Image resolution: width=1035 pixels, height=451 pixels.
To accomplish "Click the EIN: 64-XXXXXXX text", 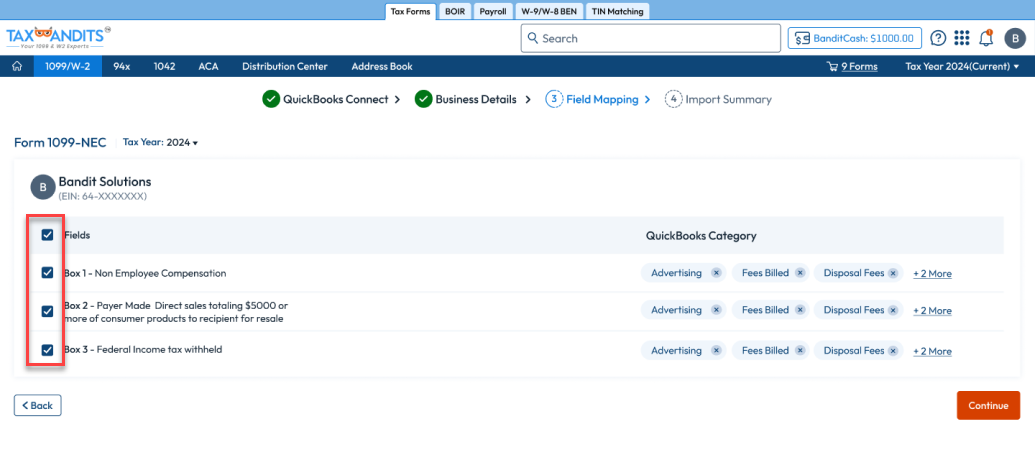I will tap(102, 196).
